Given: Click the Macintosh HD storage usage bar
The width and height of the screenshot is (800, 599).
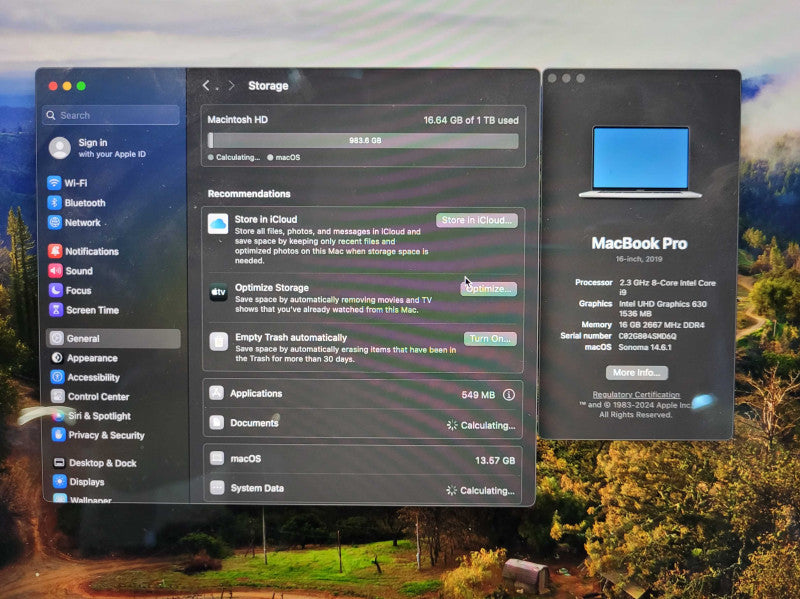Looking at the screenshot, I should 363,140.
